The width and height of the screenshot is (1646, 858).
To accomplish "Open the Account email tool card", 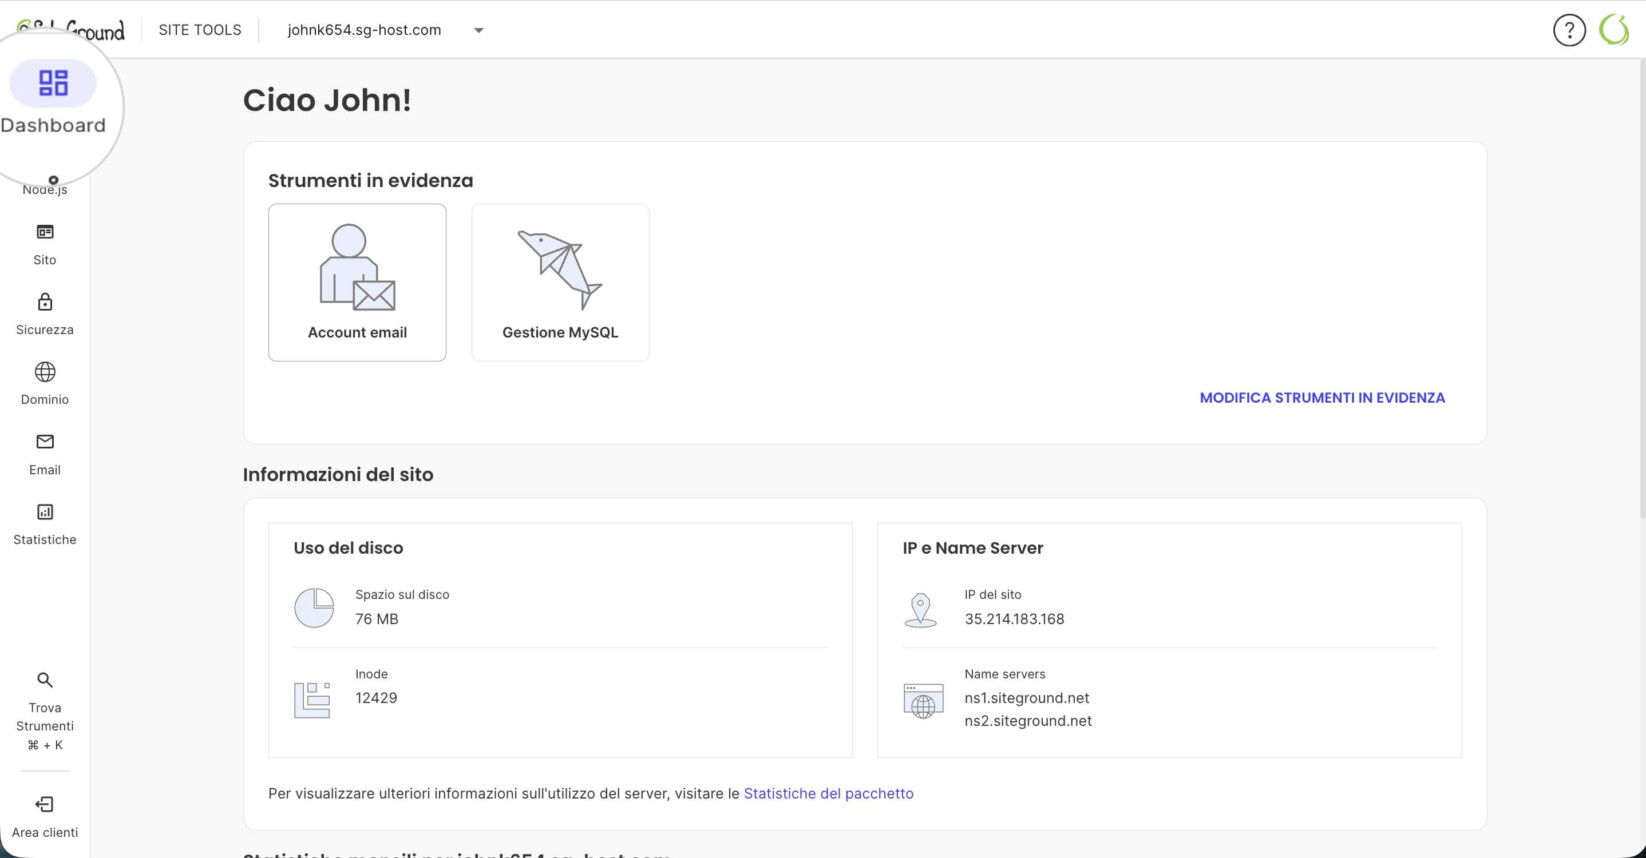I will (x=357, y=282).
